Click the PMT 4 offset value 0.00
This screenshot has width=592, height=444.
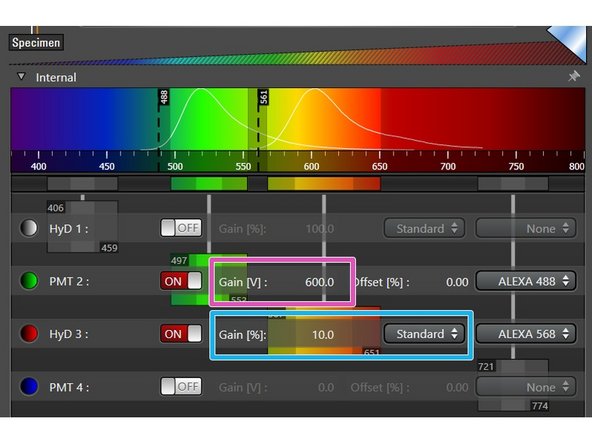coord(457,387)
